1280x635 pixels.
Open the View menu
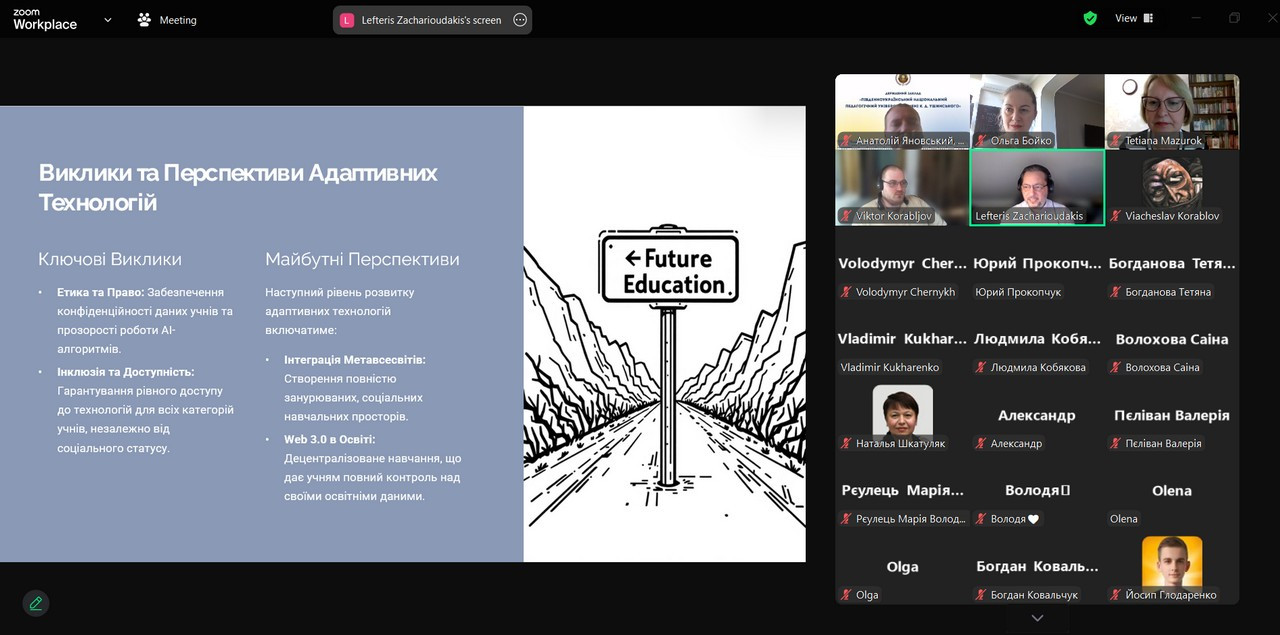[1126, 18]
